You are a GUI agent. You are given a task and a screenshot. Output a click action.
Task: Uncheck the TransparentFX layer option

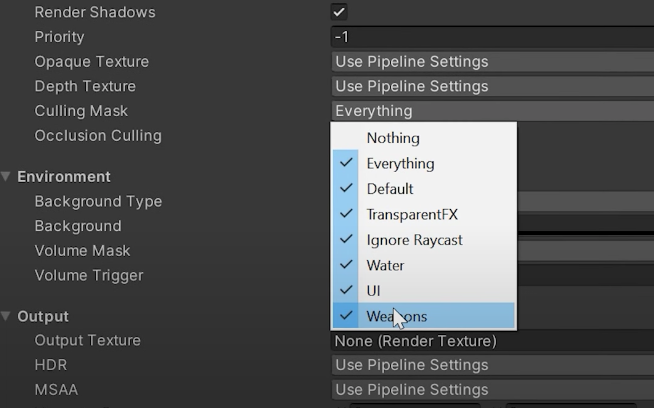click(x=410, y=214)
